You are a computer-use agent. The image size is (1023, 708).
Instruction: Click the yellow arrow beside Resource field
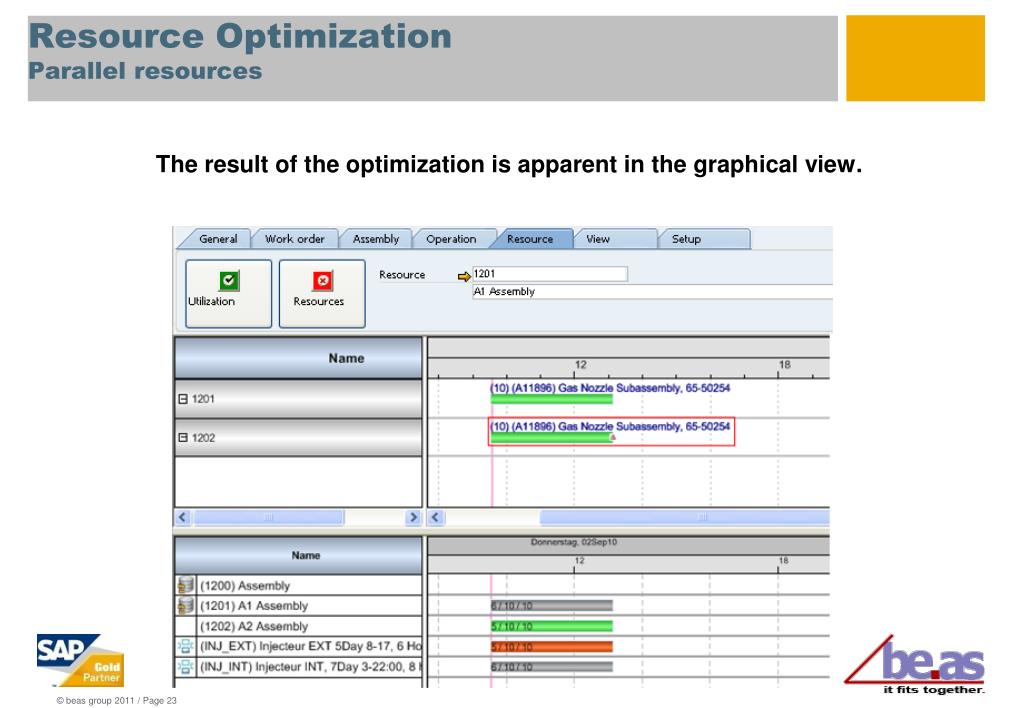(463, 275)
